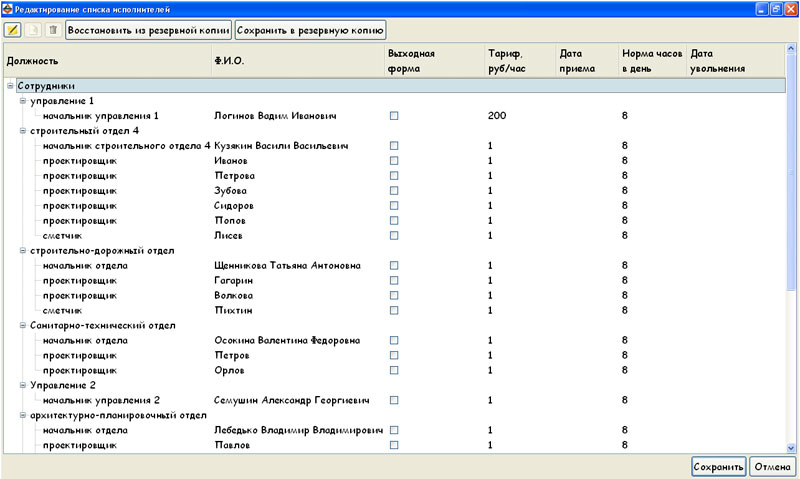Click the new document toolbar icon
Viewport: 800px width, 479px height.
34,30
